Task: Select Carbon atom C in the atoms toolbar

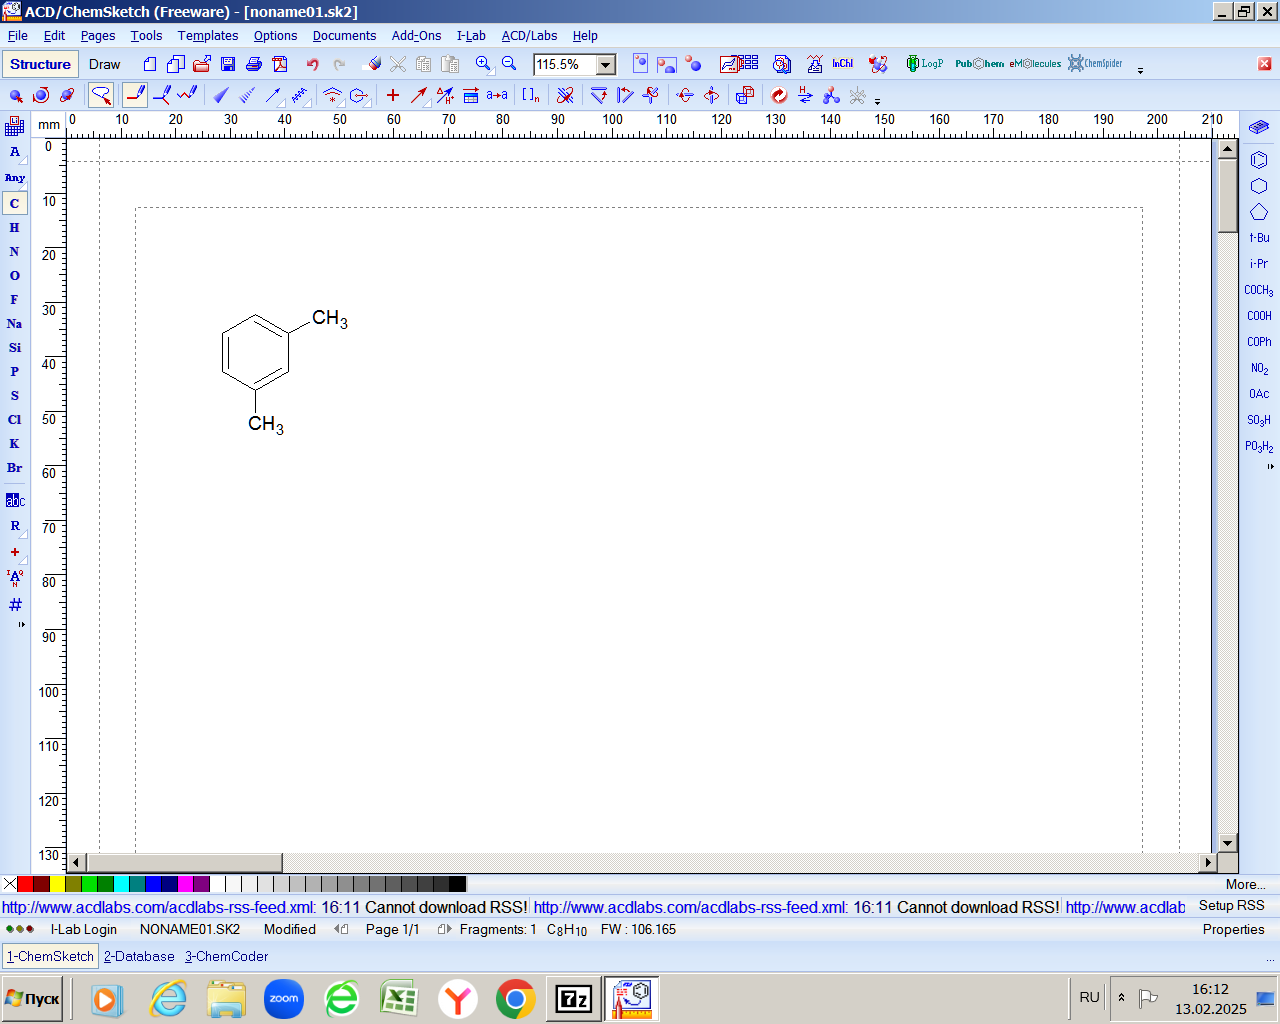Action: tap(15, 203)
